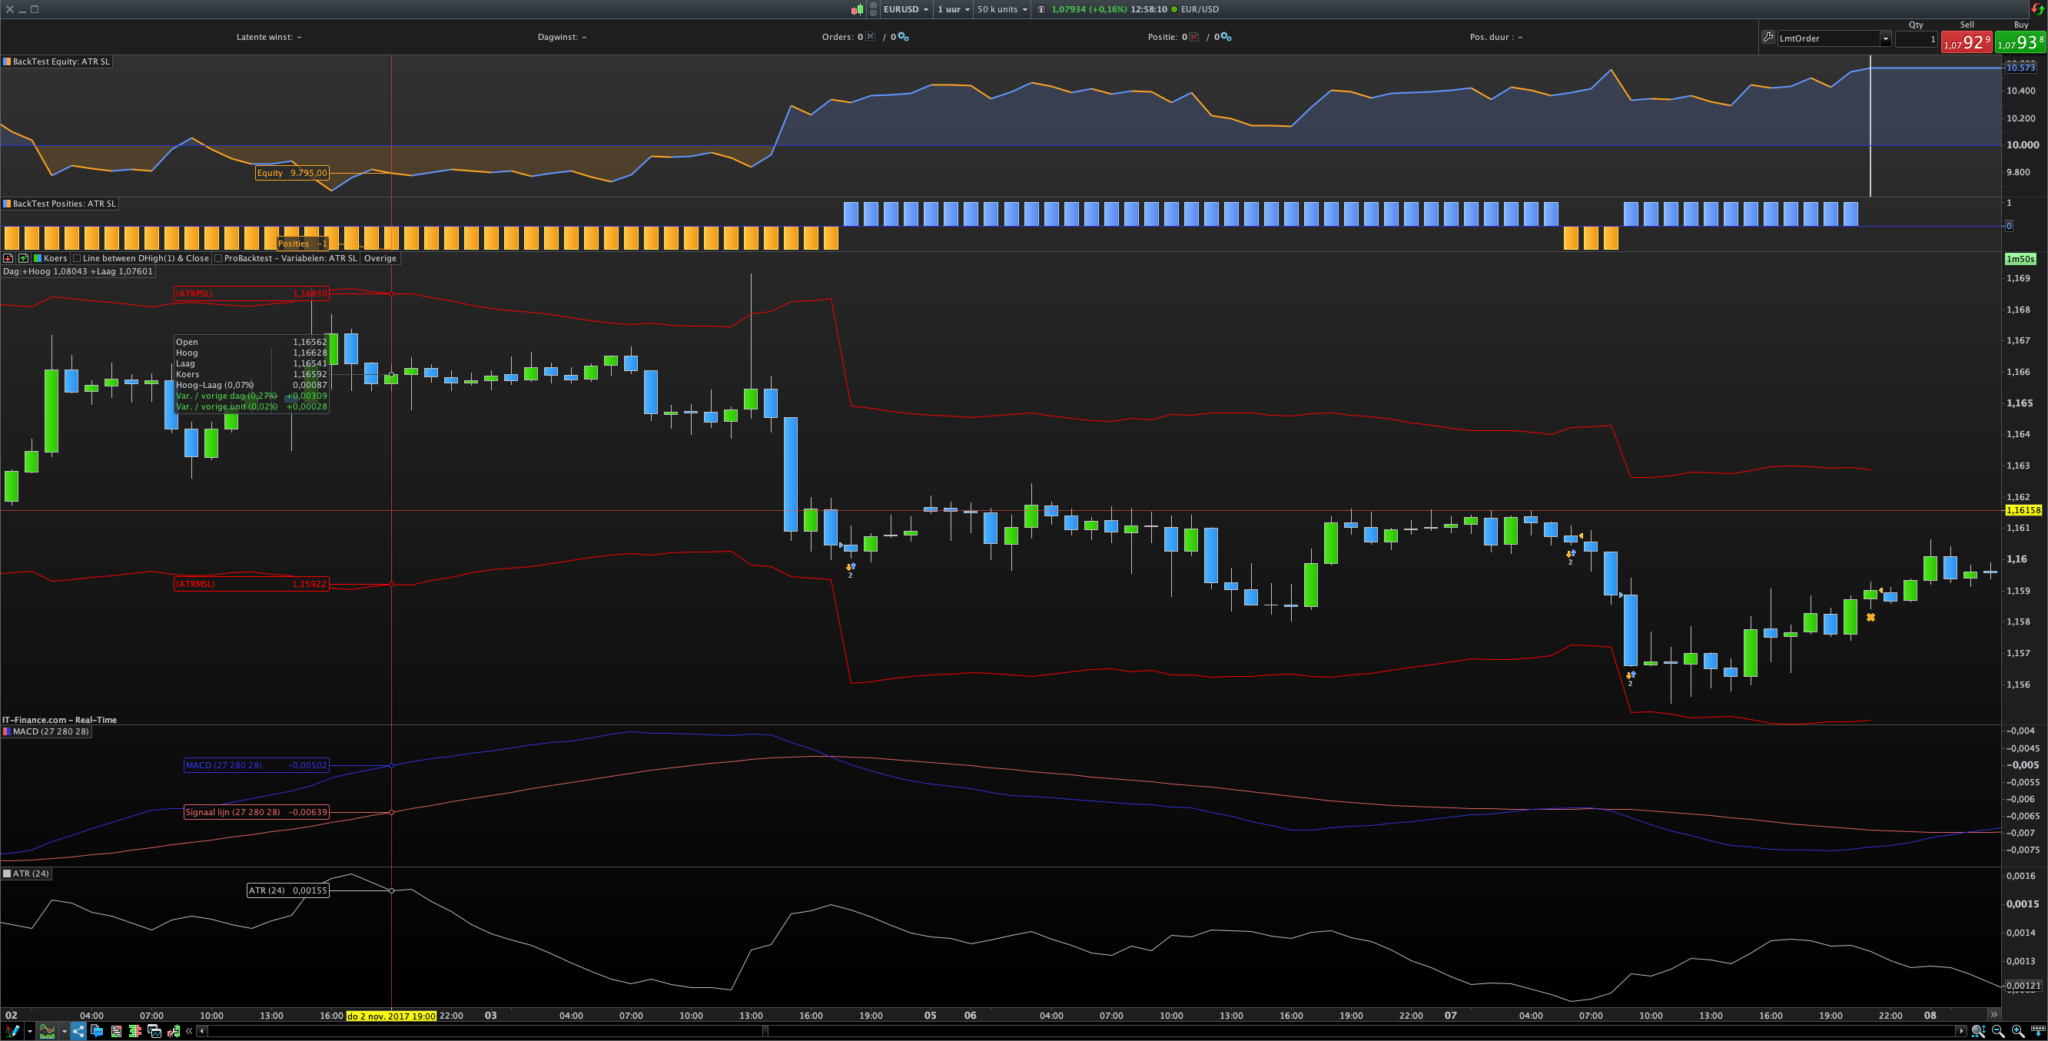Click the horizontal chart scrollbar thumb
This screenshot has height=1041, width=2048.
(x=765, y=1031)
